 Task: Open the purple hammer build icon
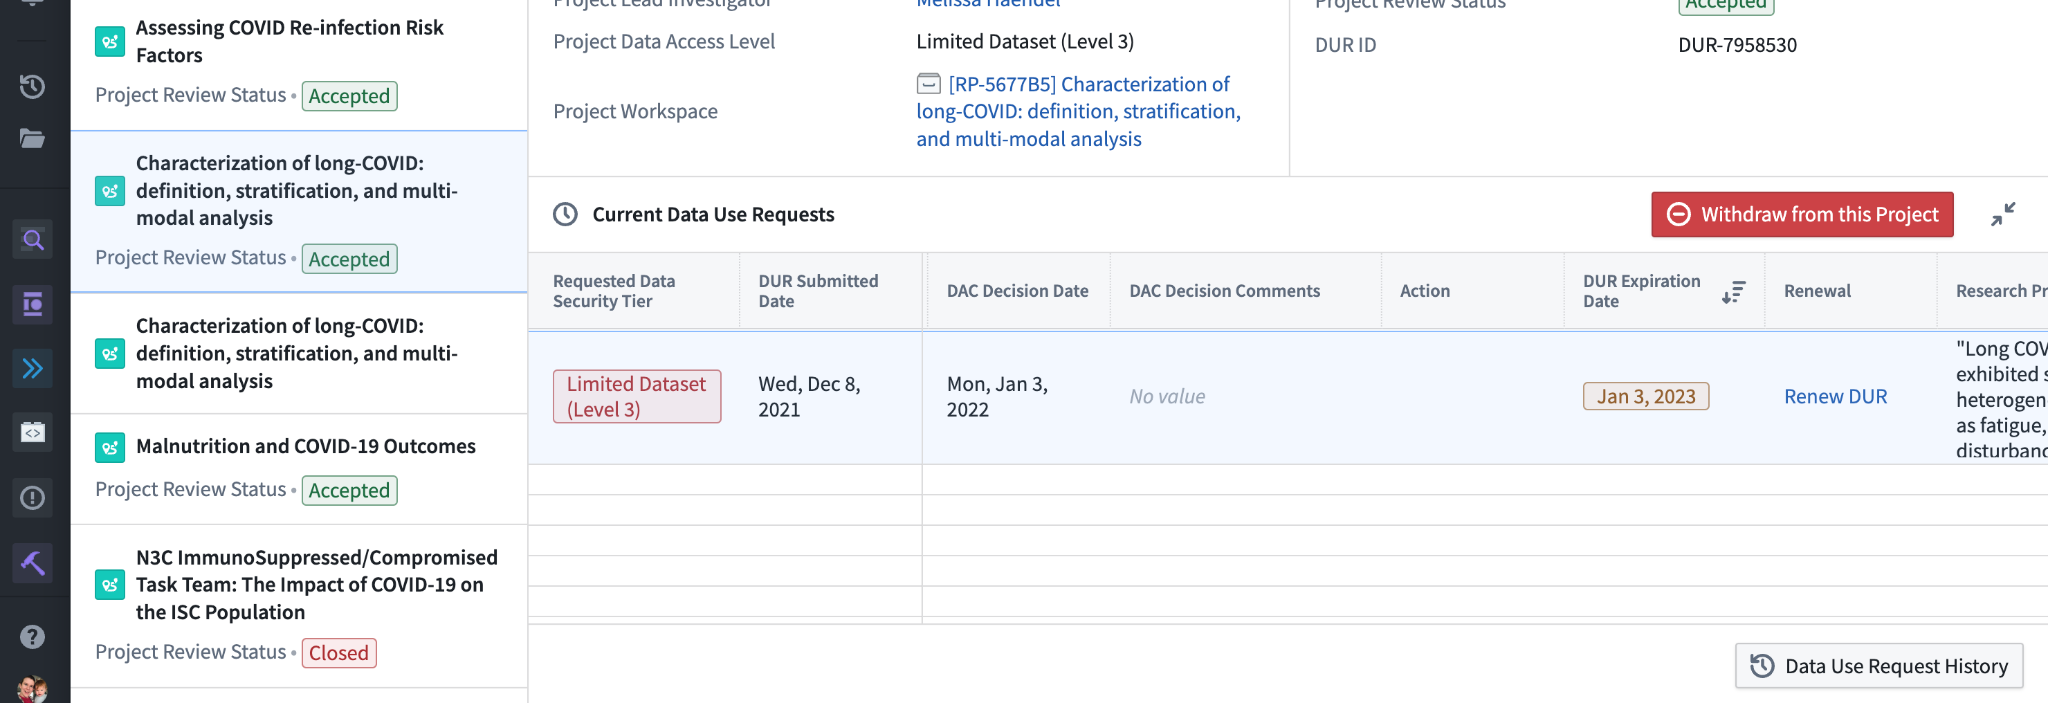[x=33, y=562]
